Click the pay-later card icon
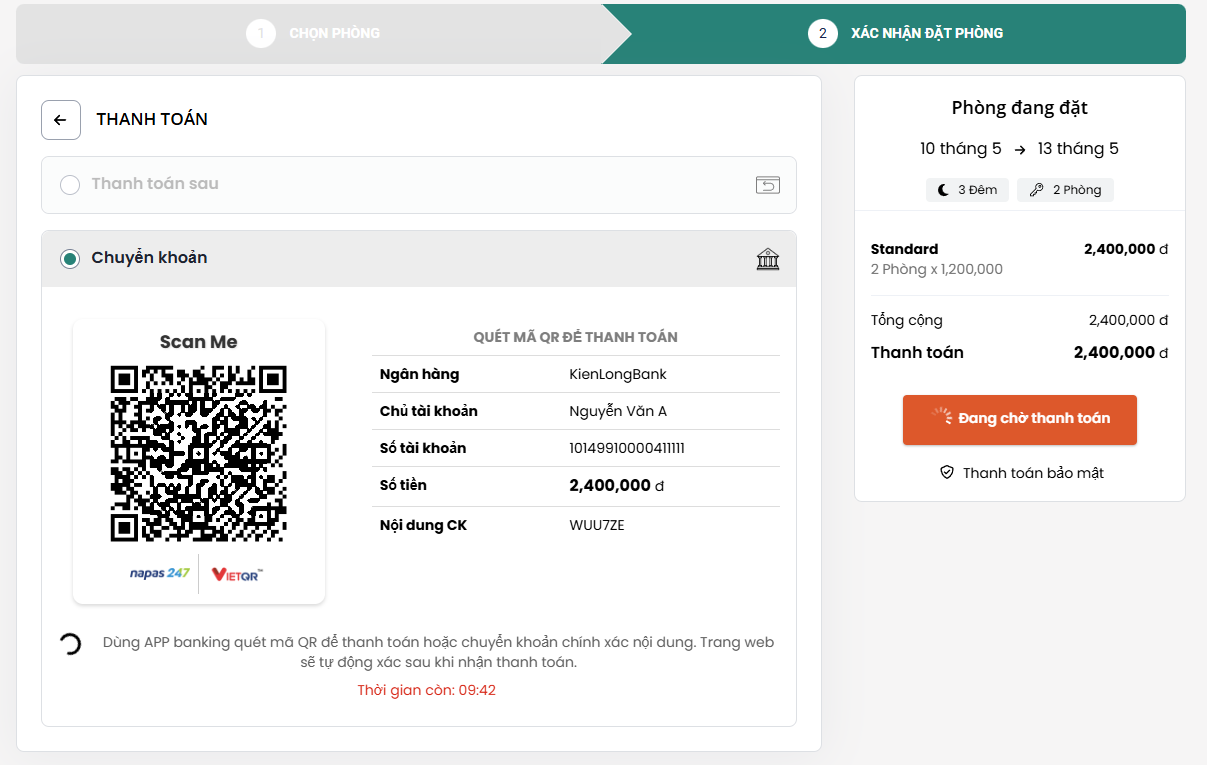 (767, 185)
